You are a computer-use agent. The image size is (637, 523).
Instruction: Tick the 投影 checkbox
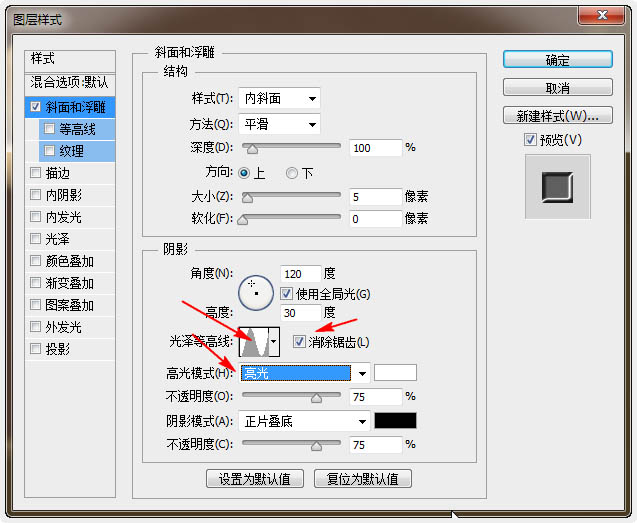pyautogui.click(x=35, y=348)
